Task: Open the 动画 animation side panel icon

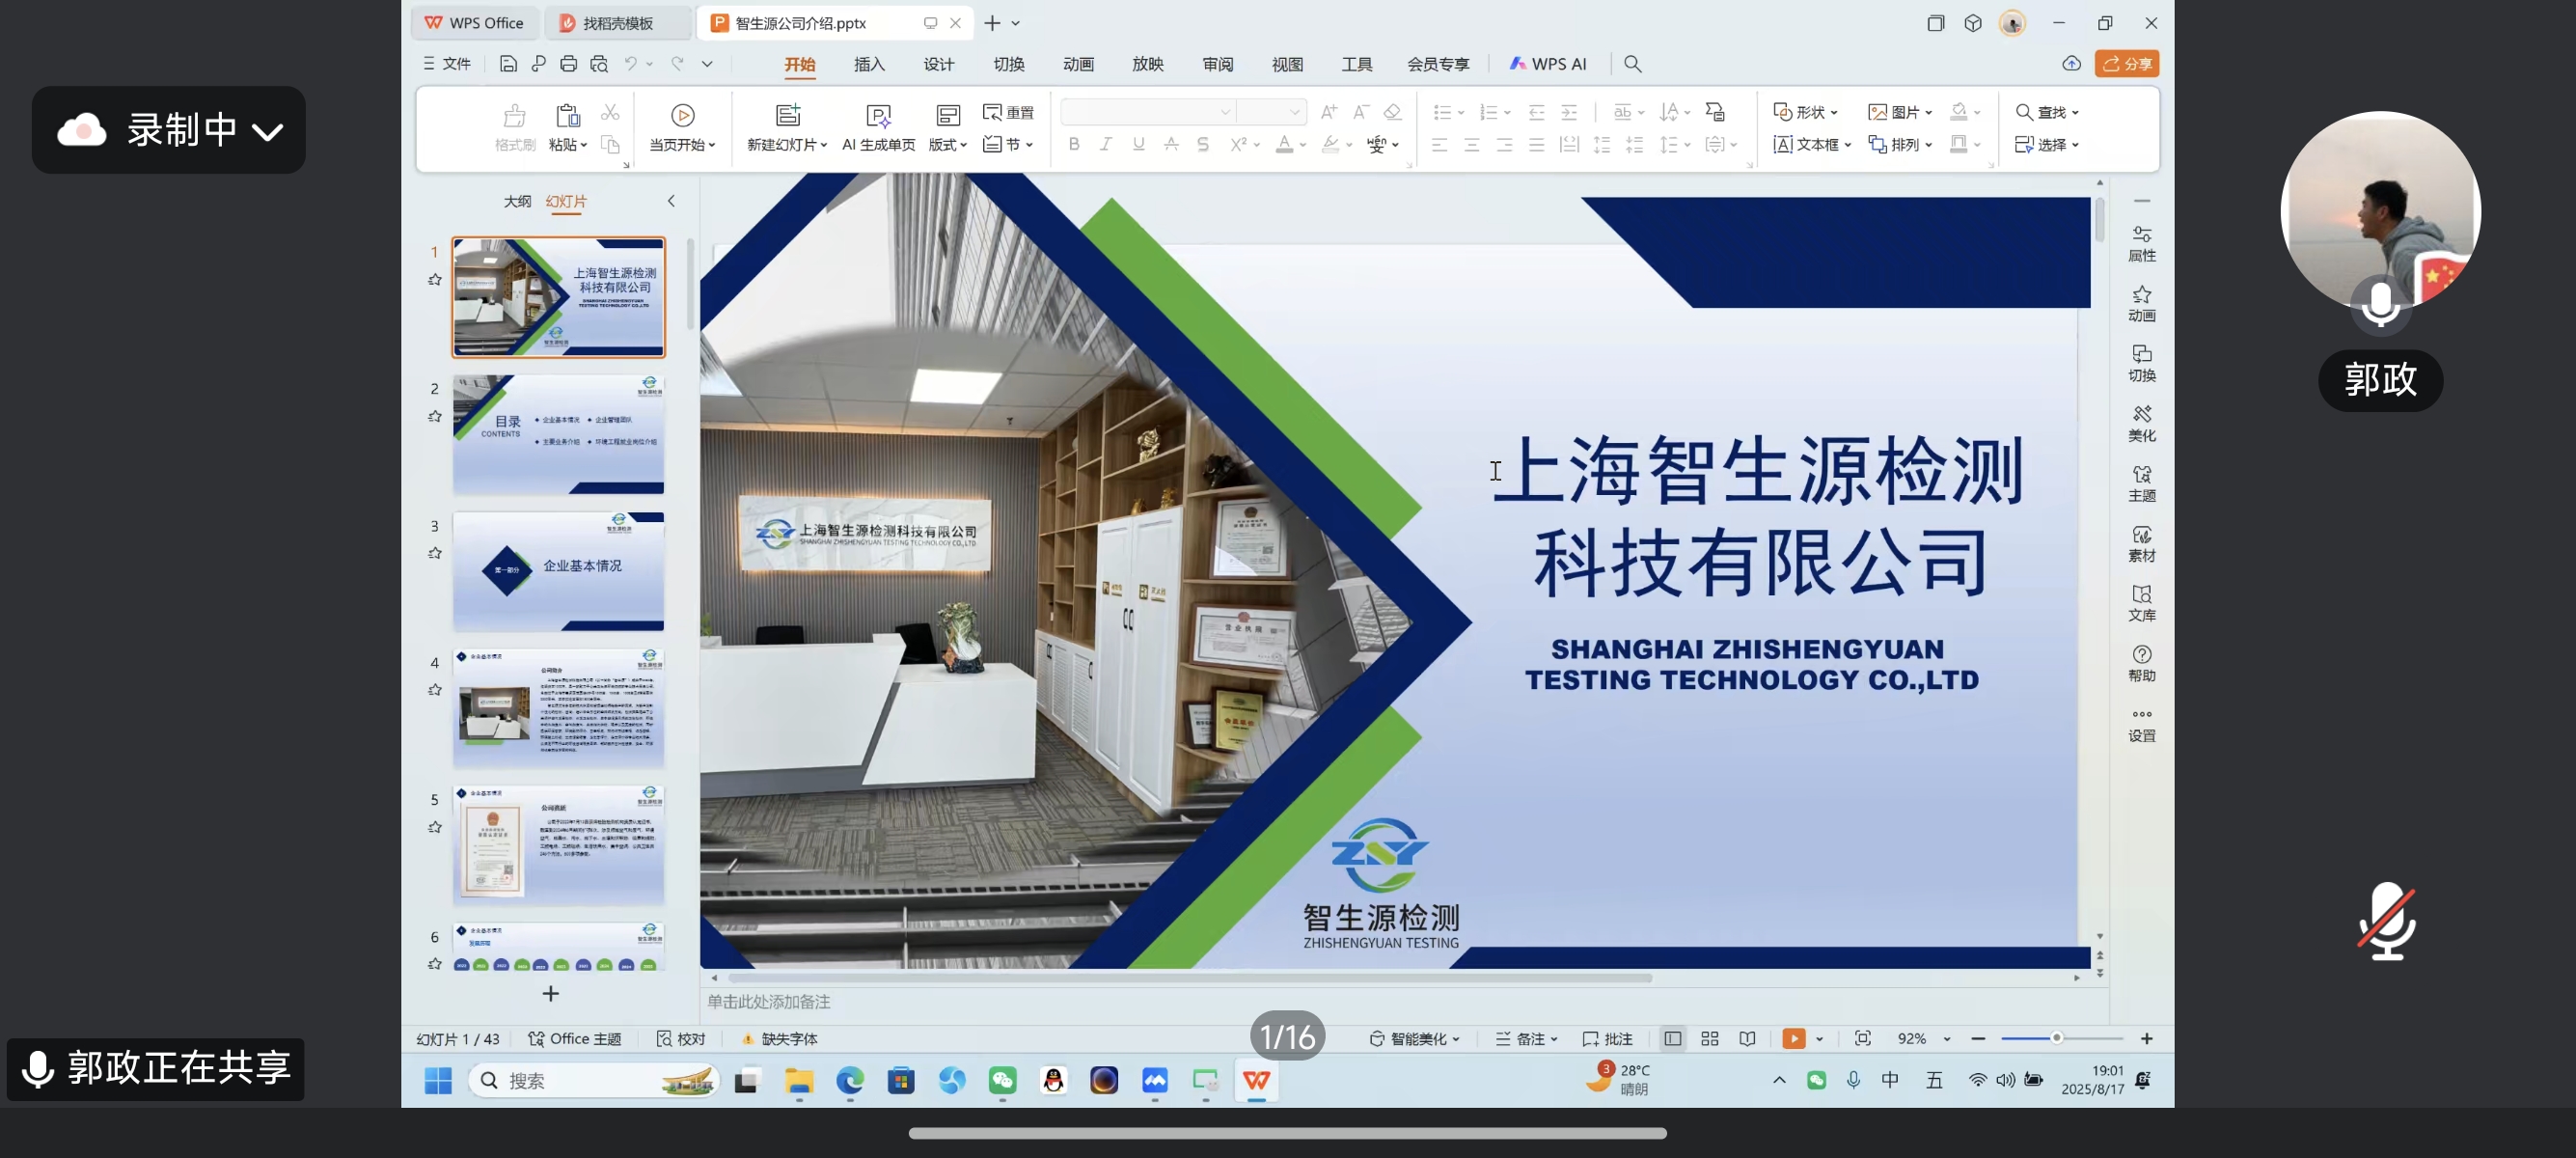Action: 2141,303
